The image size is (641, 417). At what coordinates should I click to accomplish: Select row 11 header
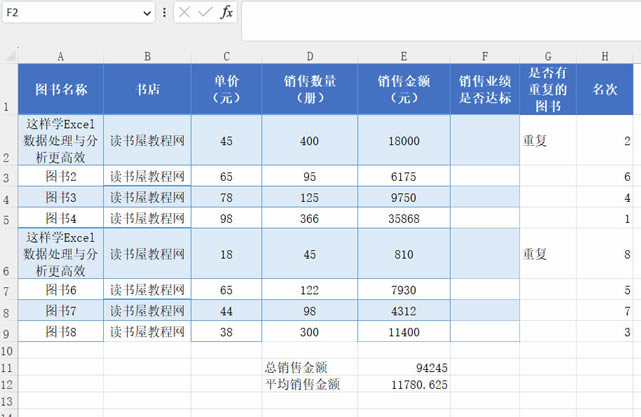8,367
